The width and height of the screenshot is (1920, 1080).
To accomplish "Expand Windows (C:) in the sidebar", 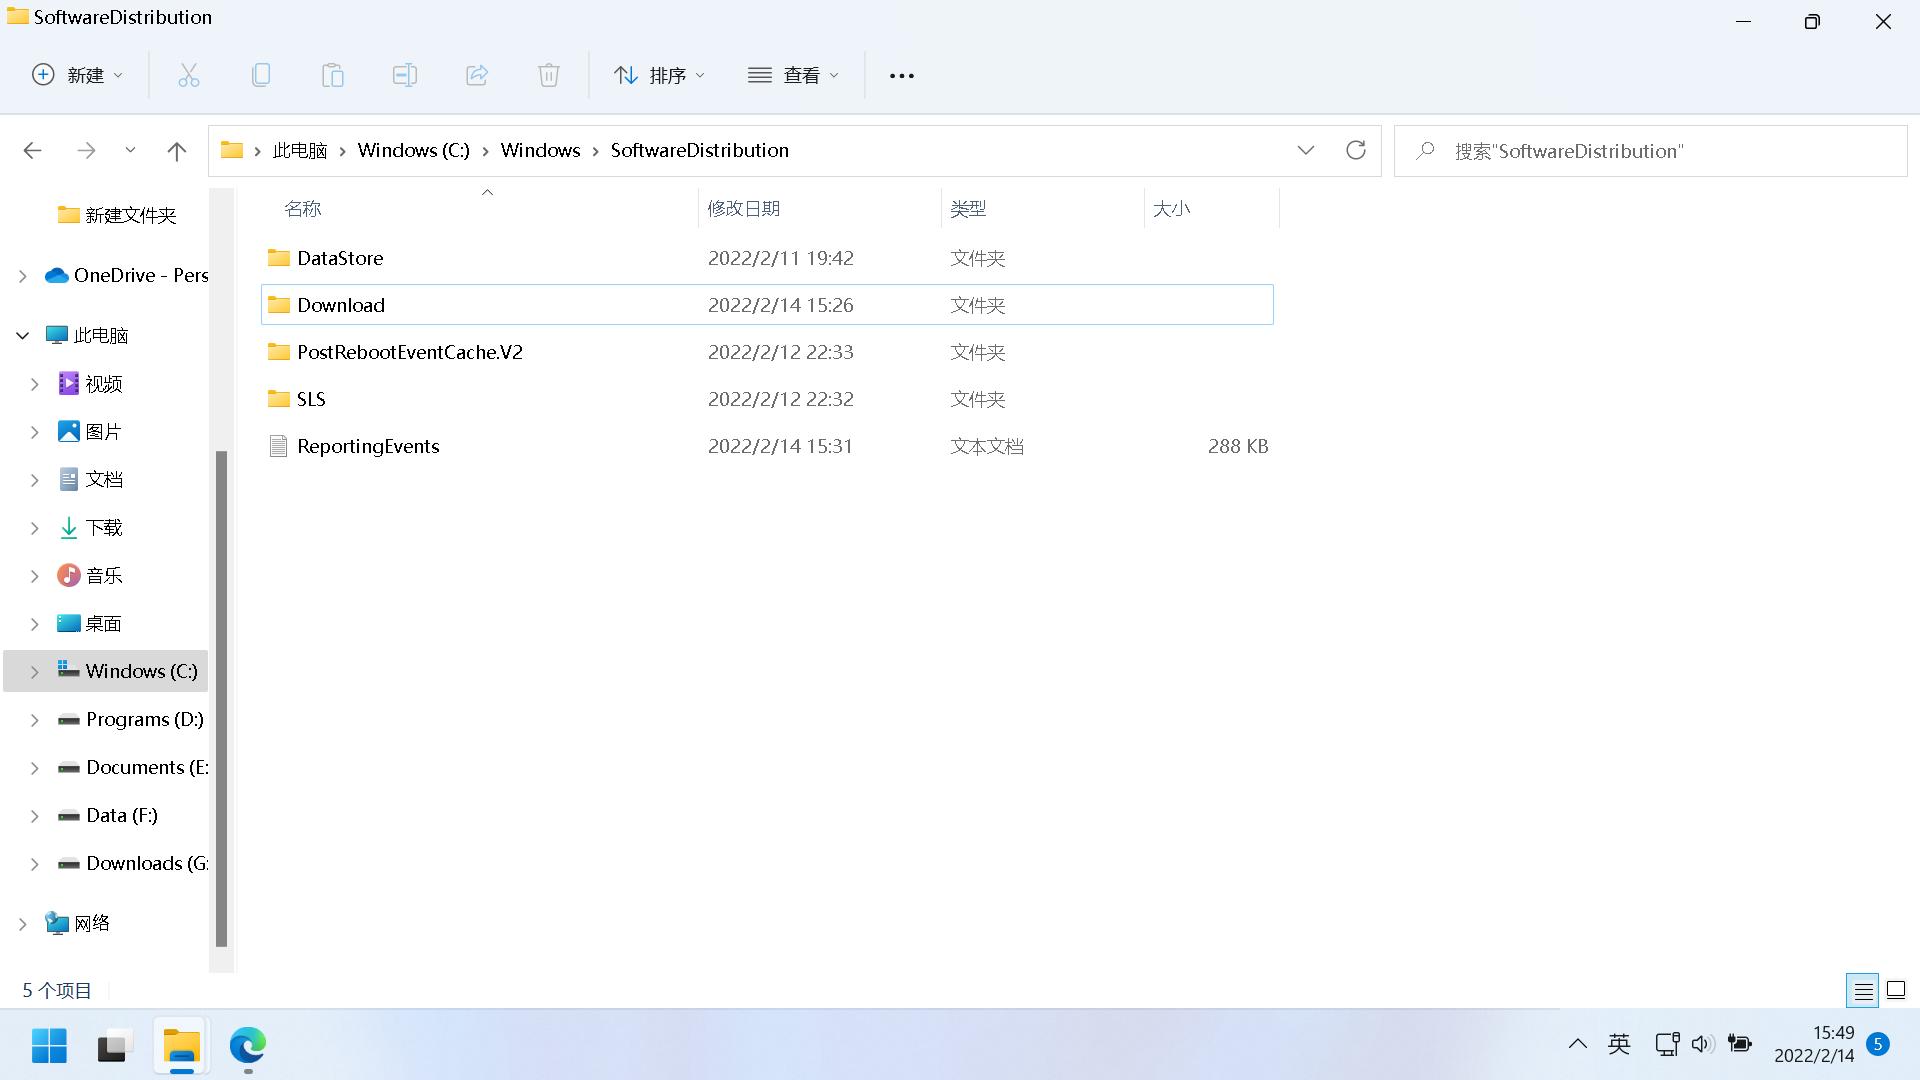I will [x=33, y=671].
